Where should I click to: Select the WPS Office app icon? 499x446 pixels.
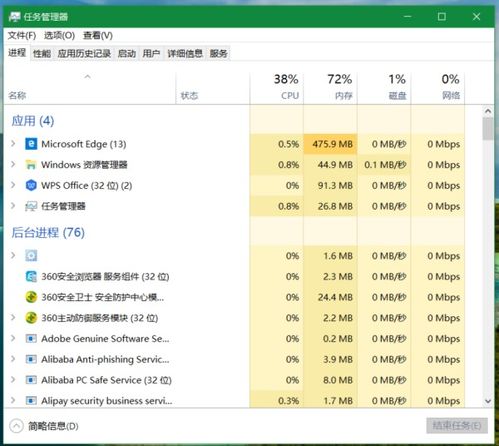(31, 185)
